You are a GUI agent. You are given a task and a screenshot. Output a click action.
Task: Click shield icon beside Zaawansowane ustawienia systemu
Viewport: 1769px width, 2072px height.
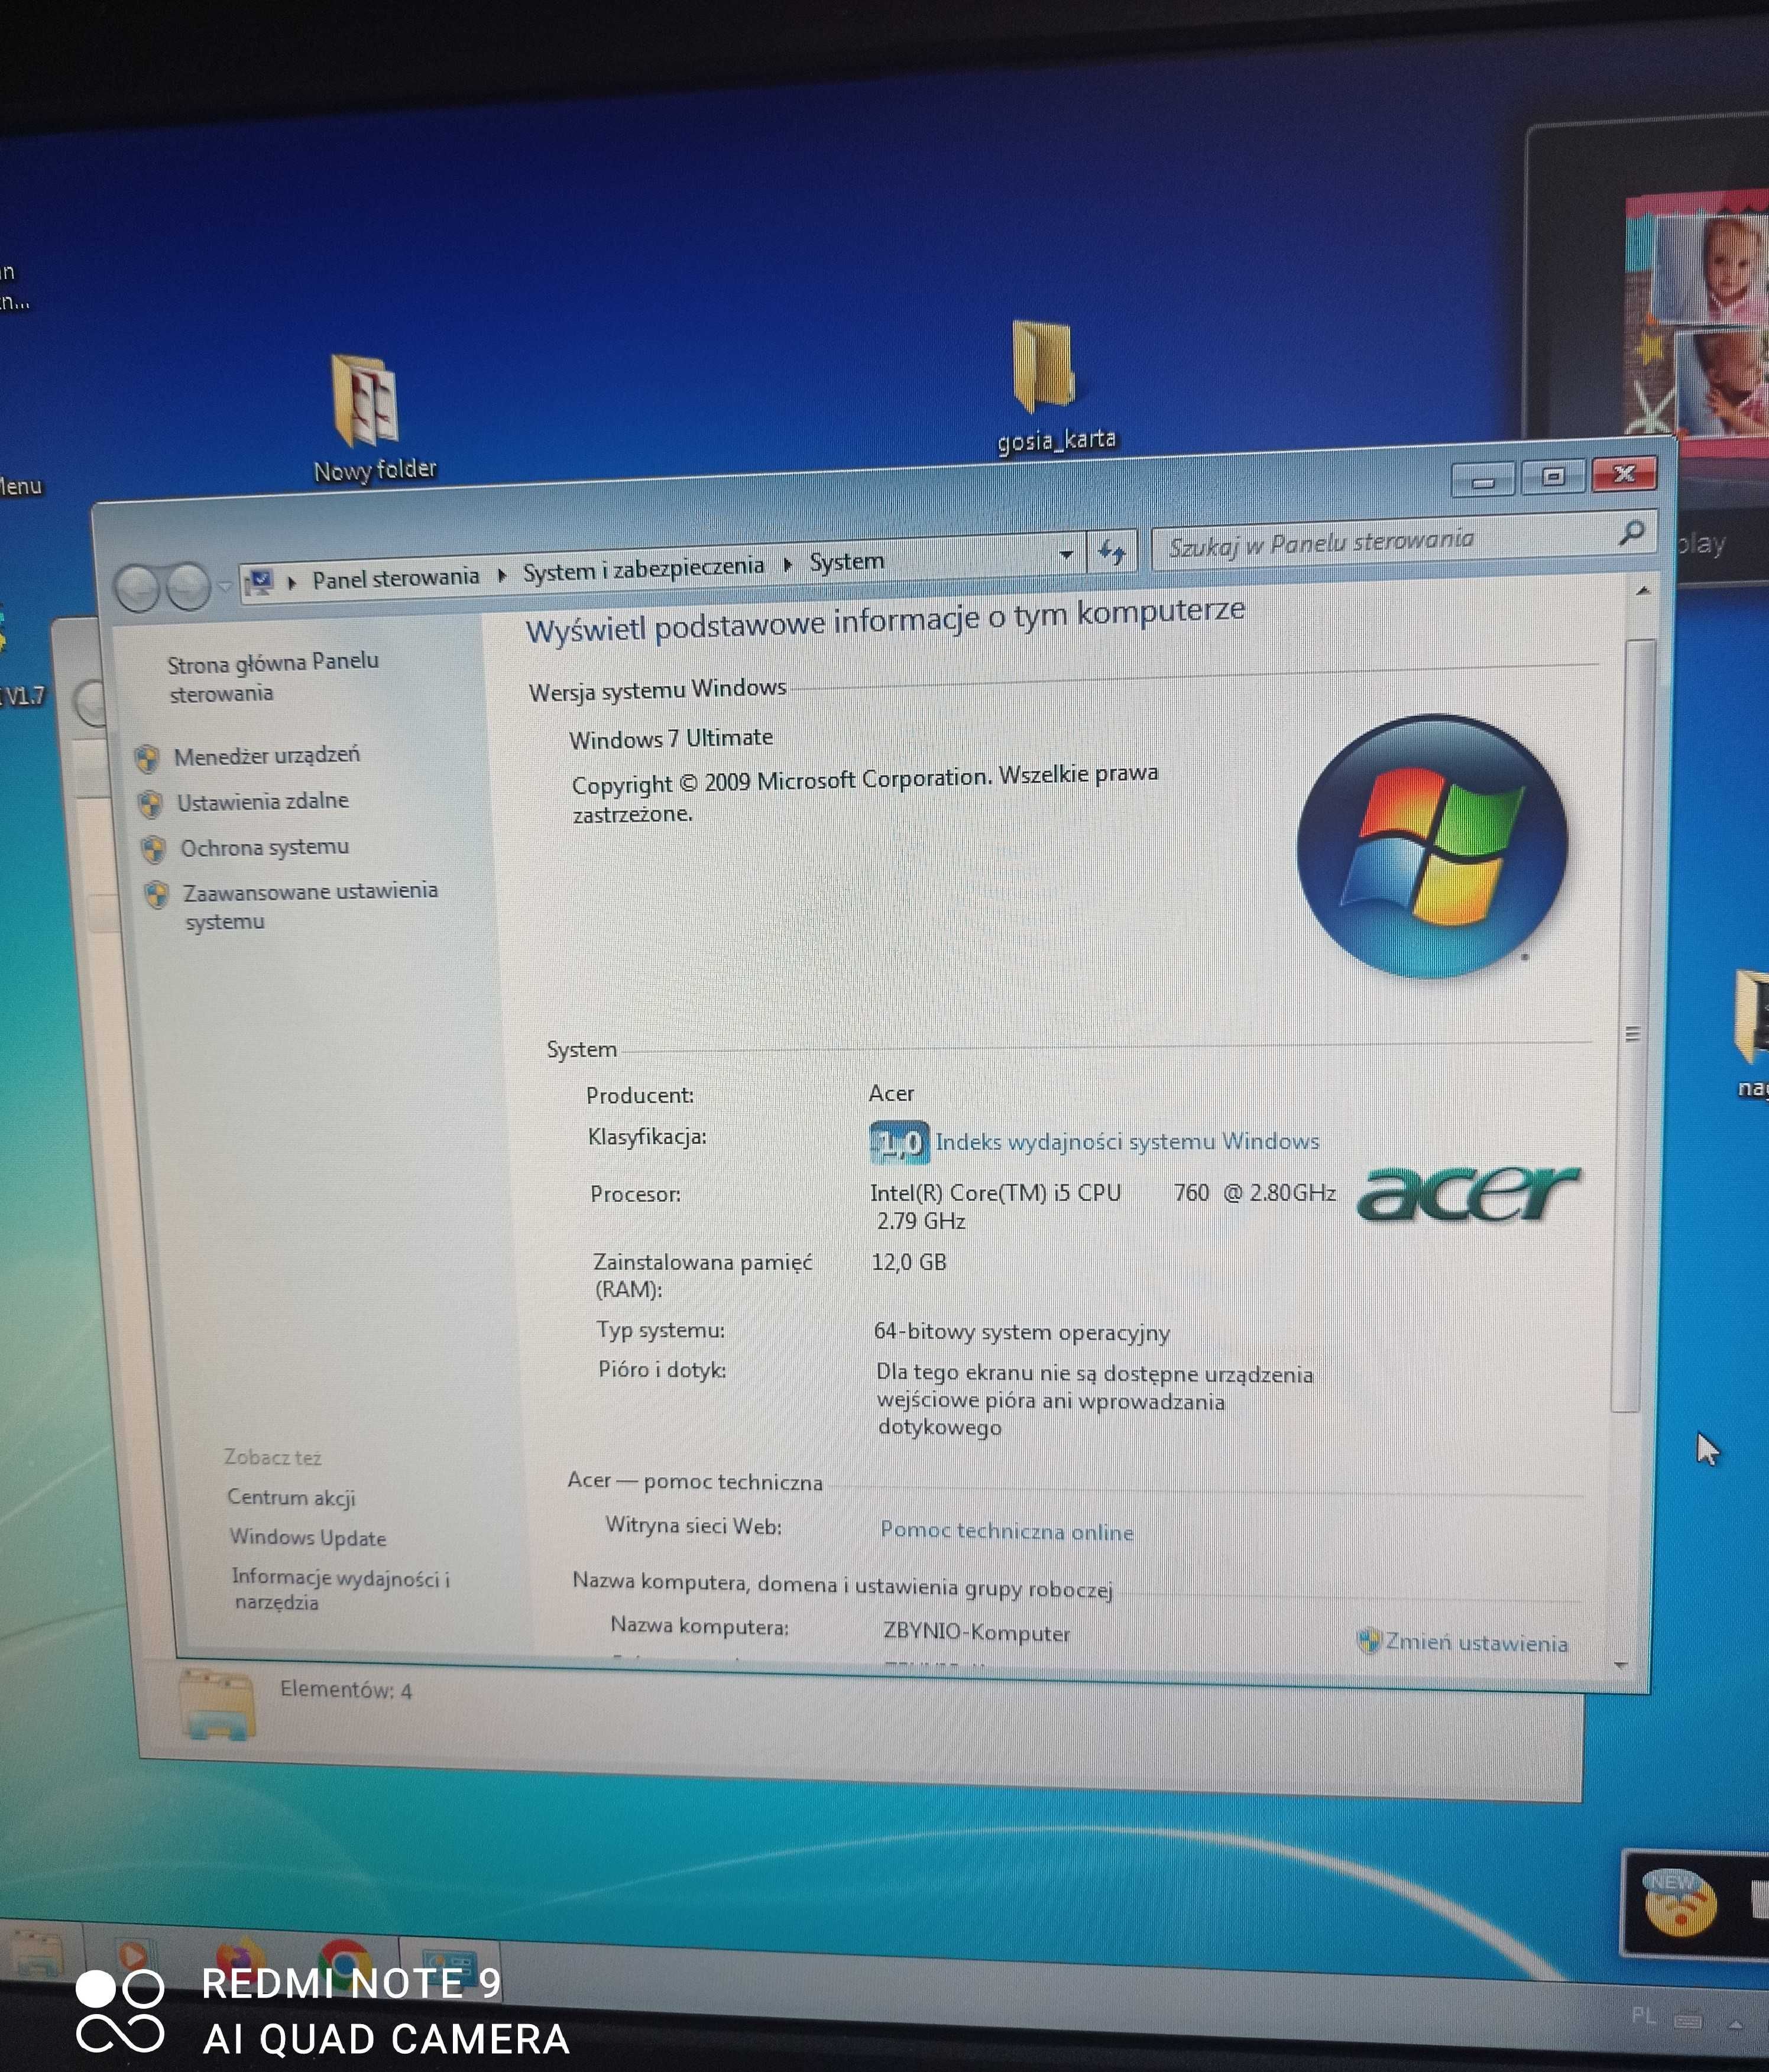156,895
